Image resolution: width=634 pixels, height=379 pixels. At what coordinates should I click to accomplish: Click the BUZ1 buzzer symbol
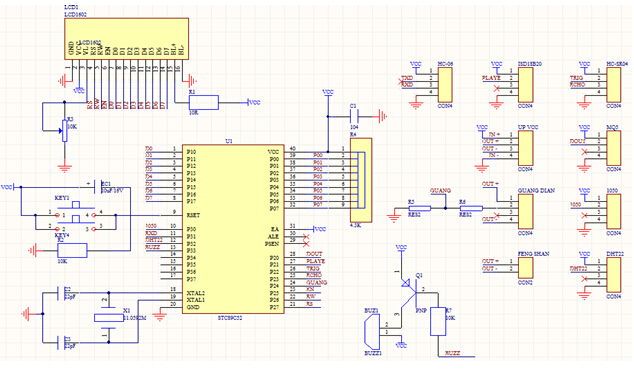(372, 332)
